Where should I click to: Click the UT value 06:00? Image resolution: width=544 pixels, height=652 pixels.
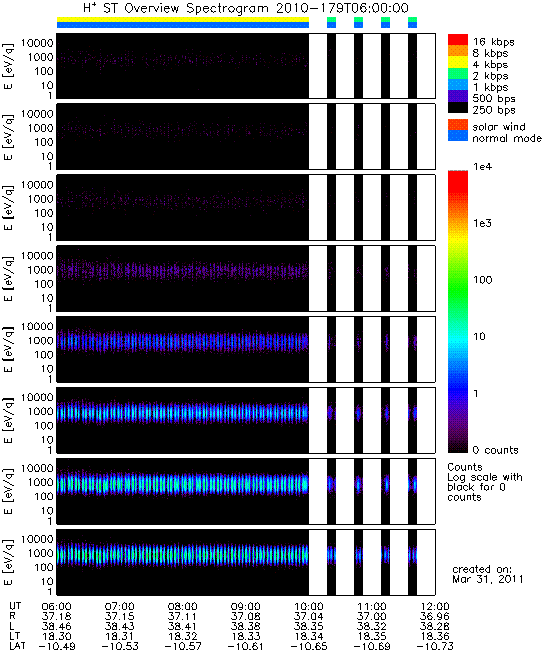pos(57,607)
